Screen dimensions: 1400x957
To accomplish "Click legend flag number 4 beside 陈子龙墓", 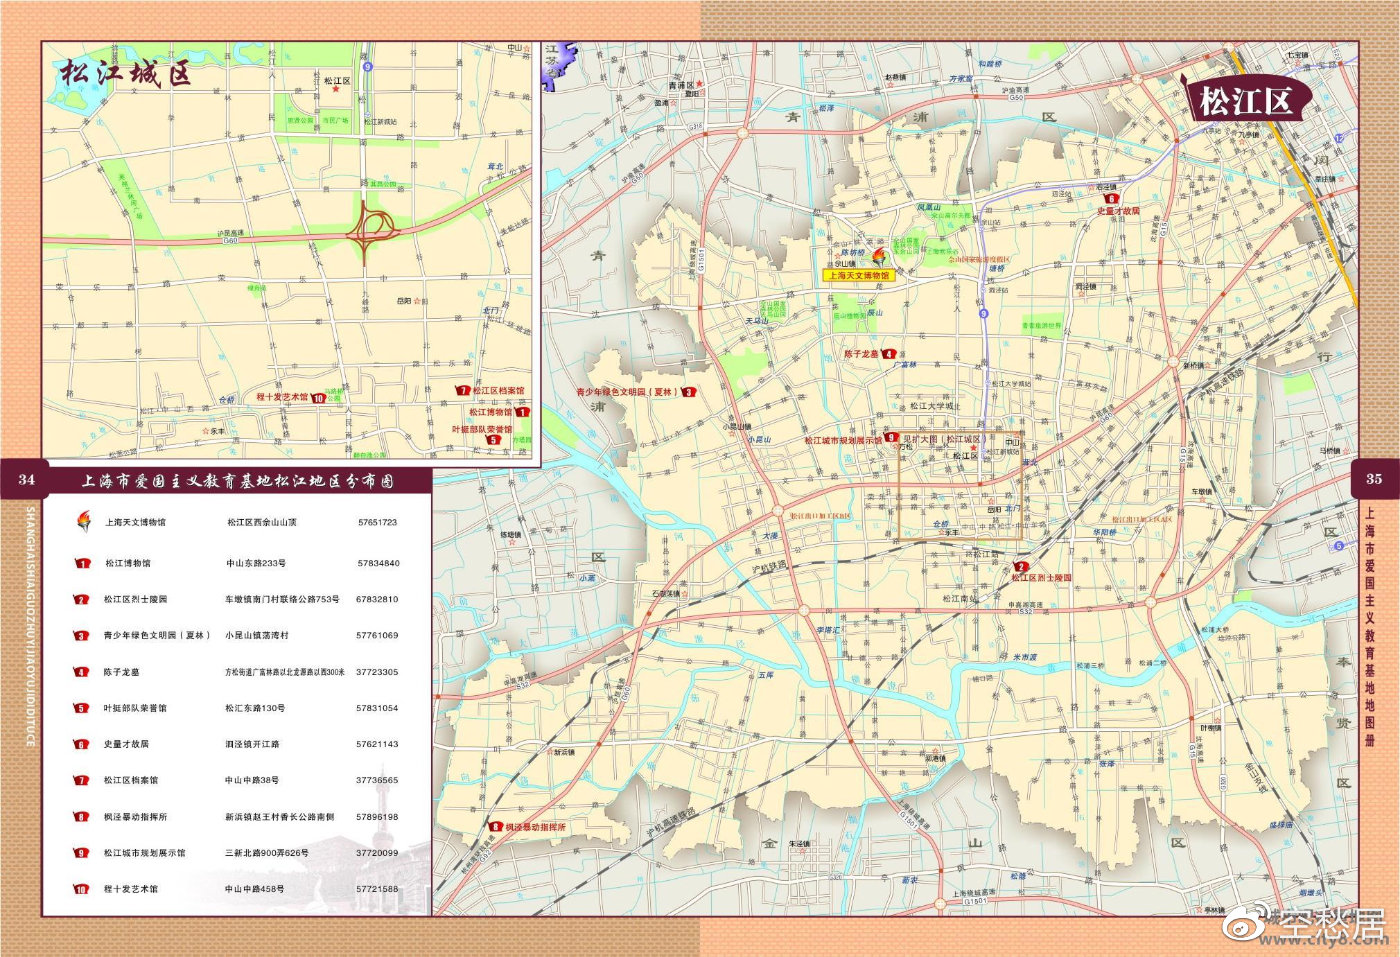I will click(82, 672).
